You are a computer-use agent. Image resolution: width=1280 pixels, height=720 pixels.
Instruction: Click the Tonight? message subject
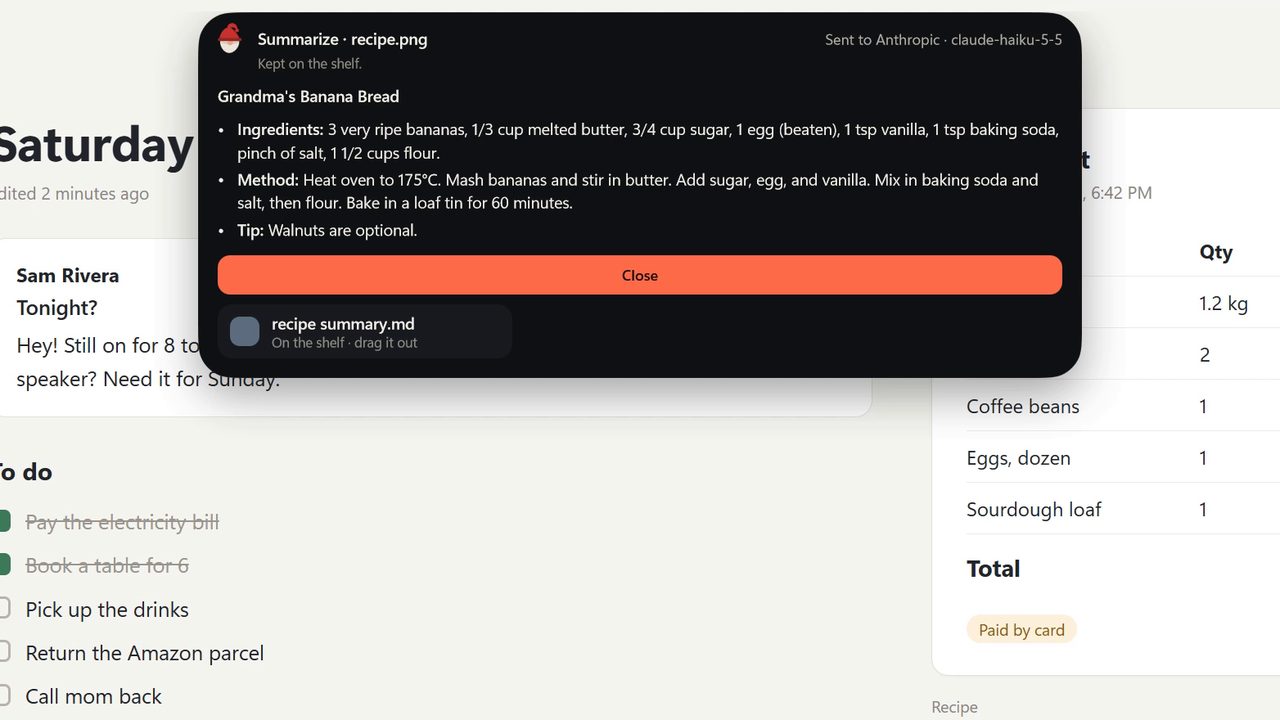(57, 308)
